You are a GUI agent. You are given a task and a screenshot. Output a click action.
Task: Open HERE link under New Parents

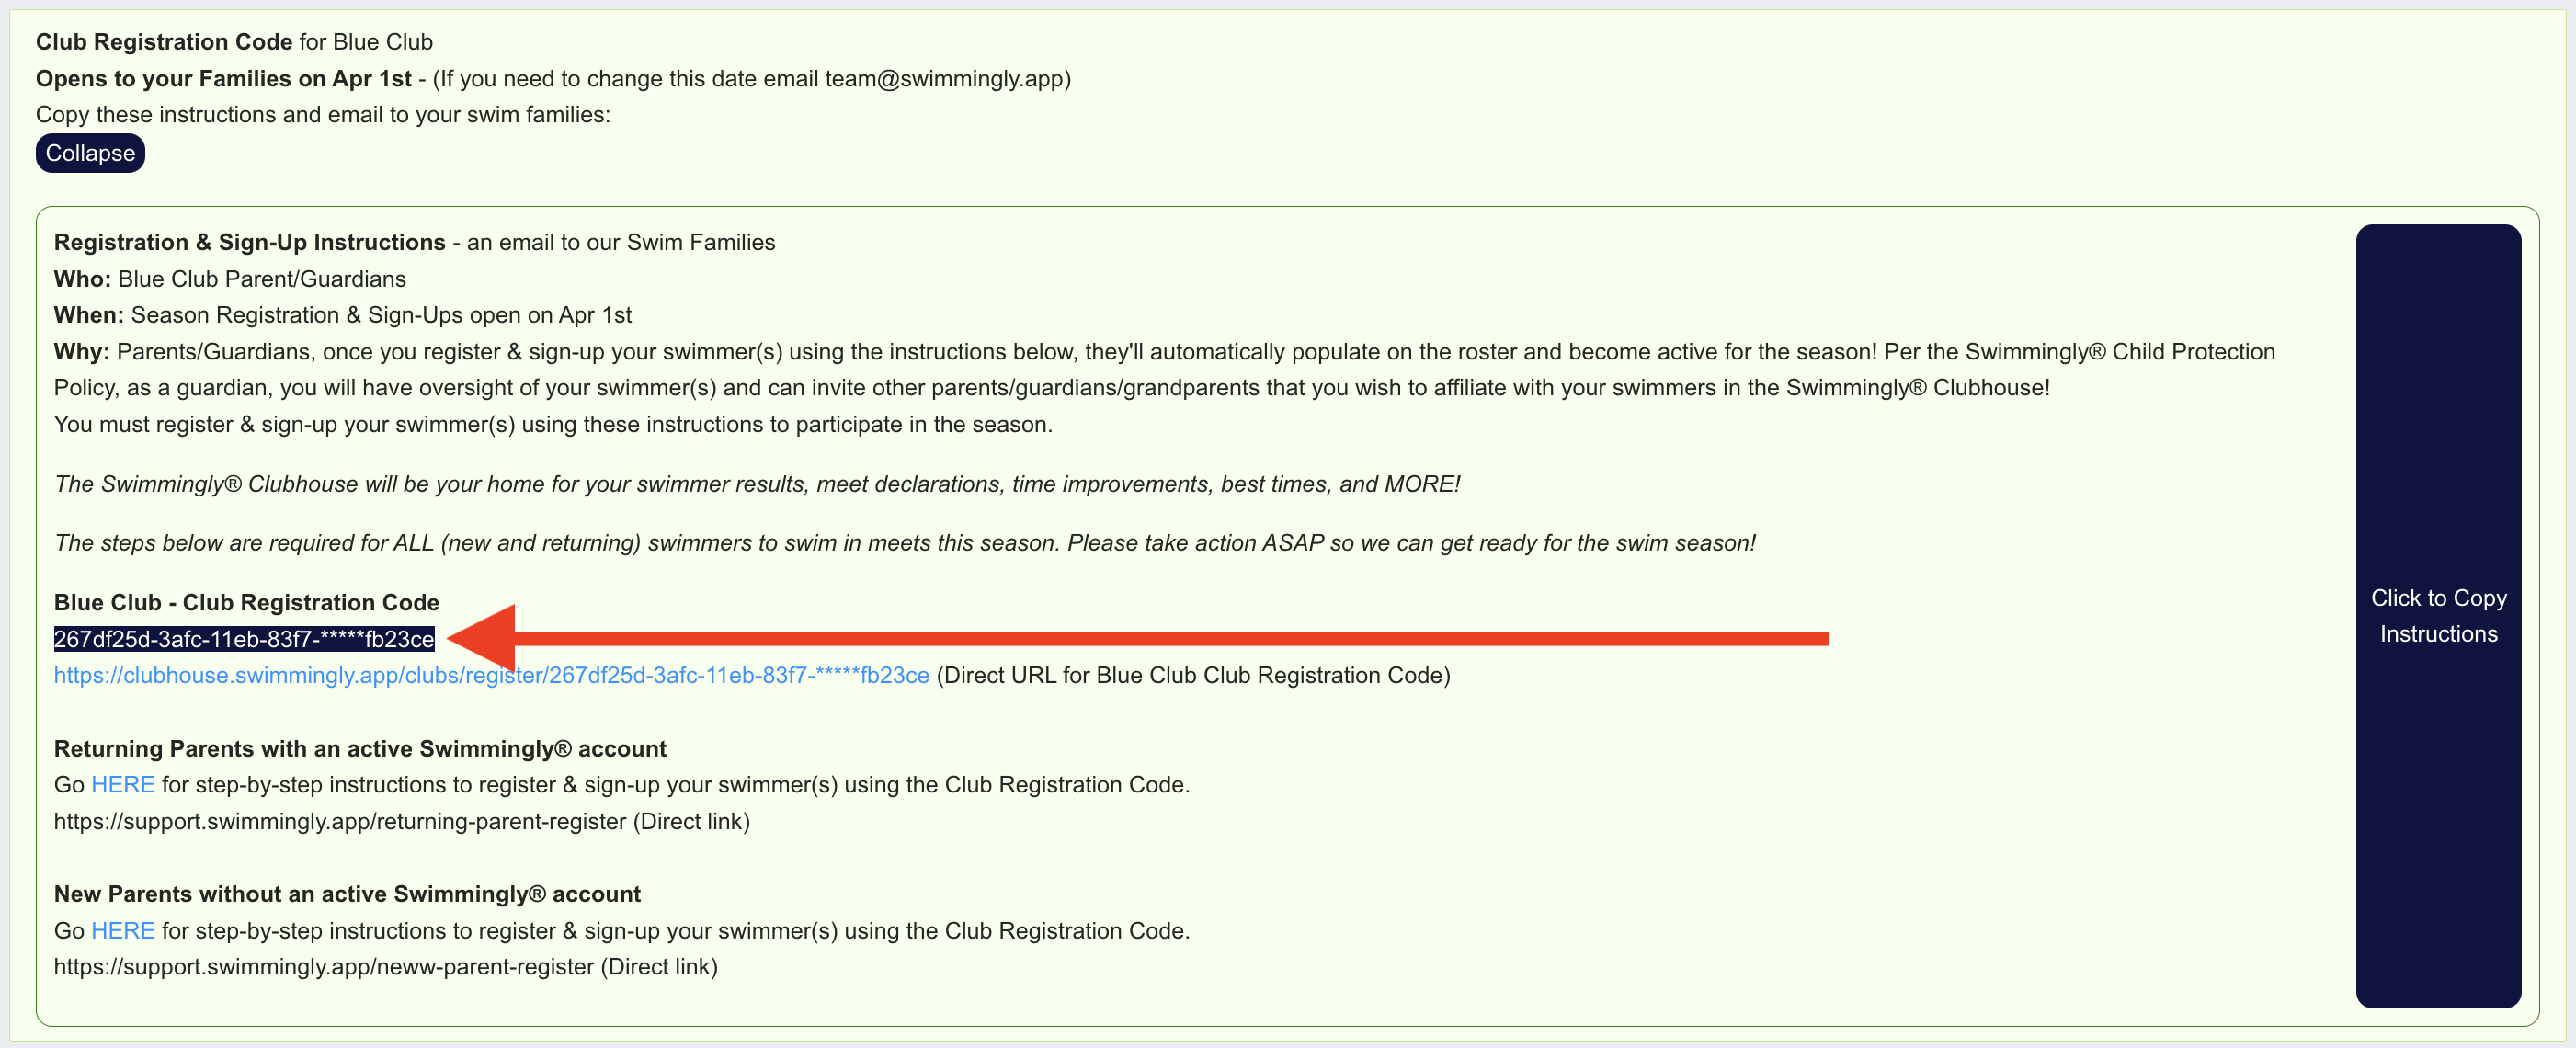pos(122,931)
